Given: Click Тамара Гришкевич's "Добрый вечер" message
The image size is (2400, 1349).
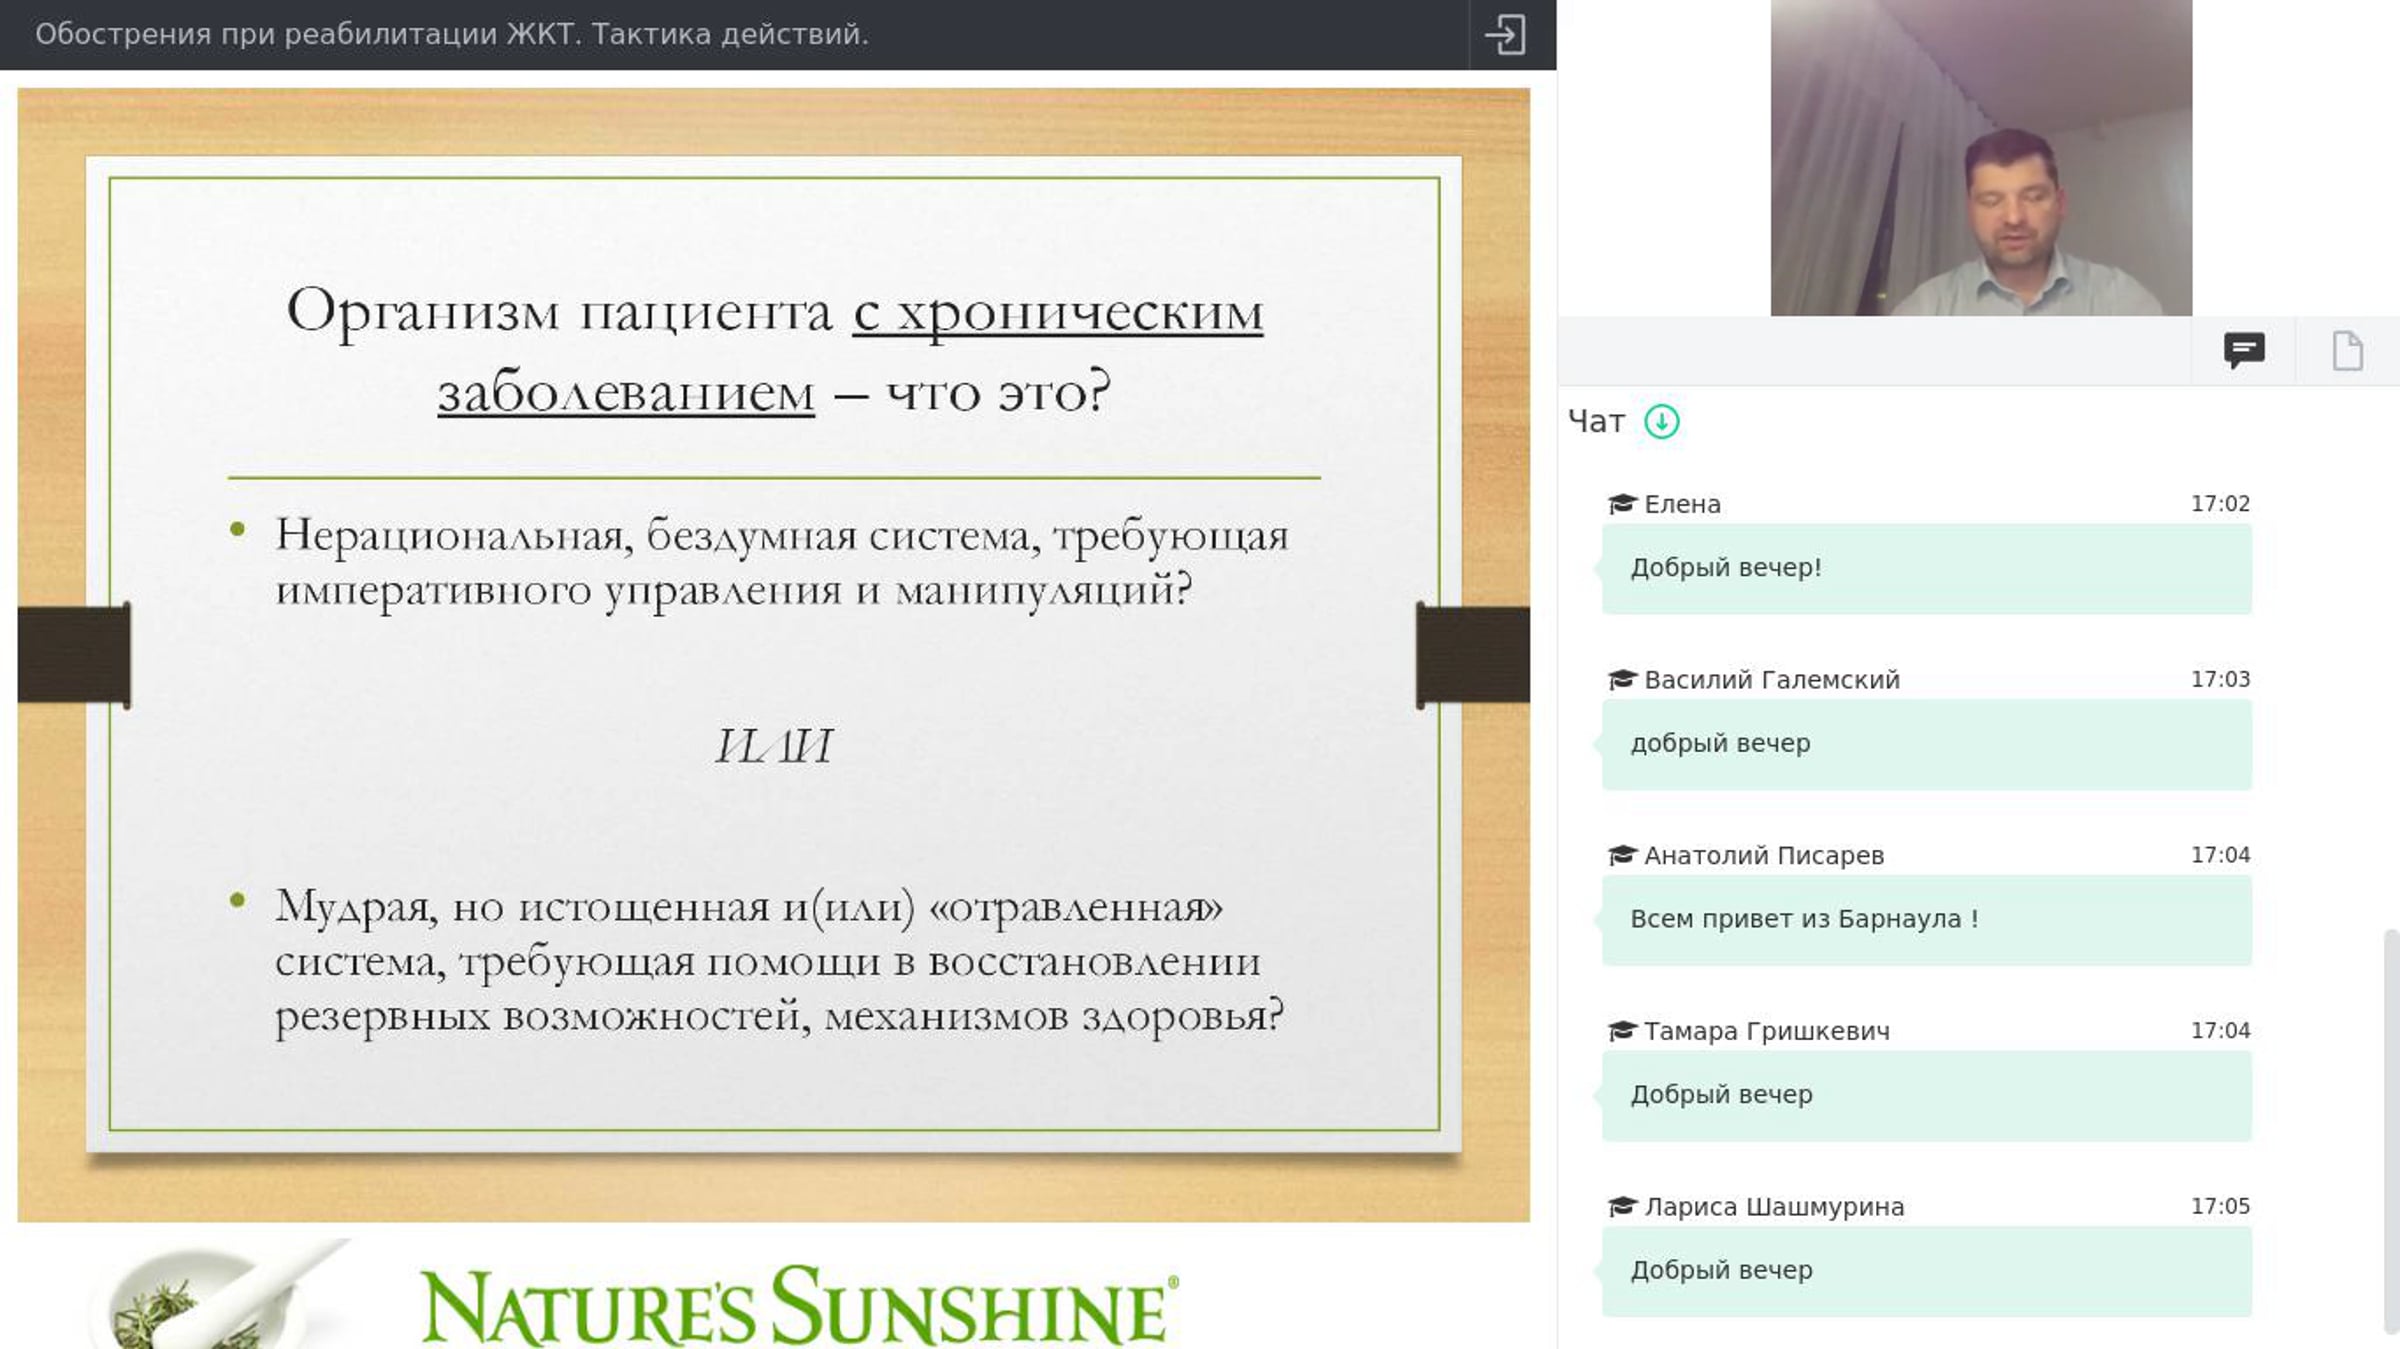Looking at the screenshot, I should click(x=1927, y=1095).
